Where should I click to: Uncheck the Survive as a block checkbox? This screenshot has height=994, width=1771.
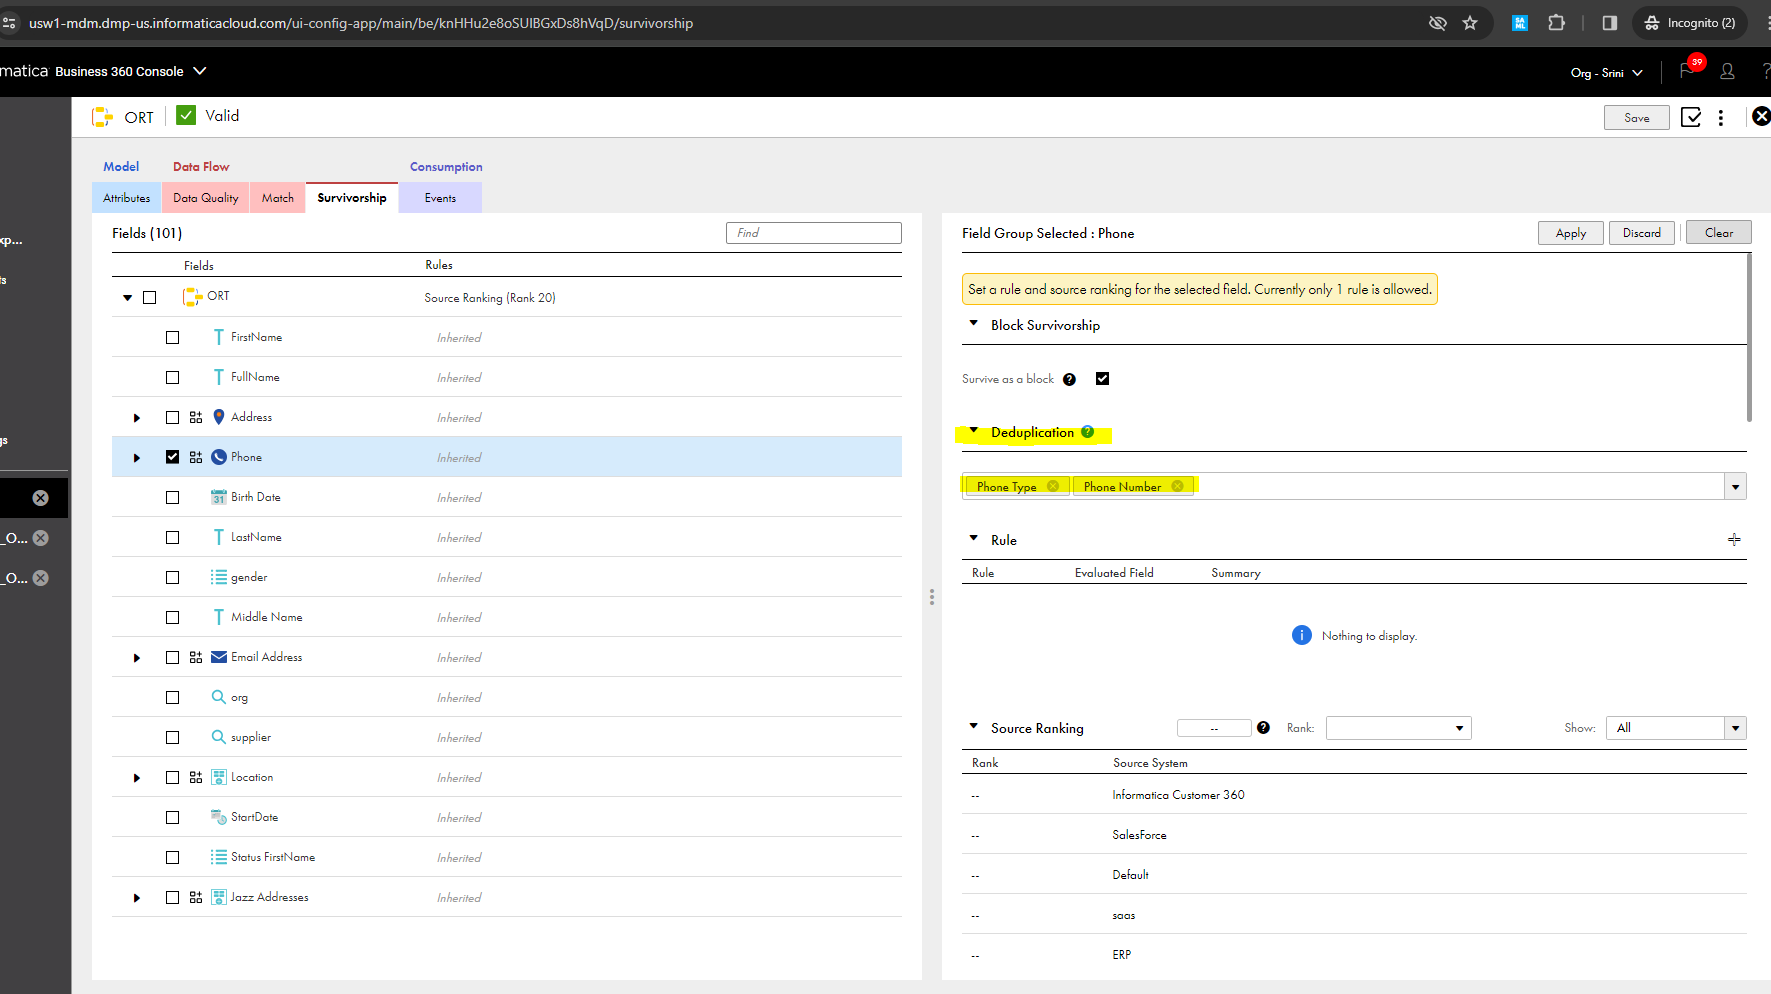(1102, 379)
